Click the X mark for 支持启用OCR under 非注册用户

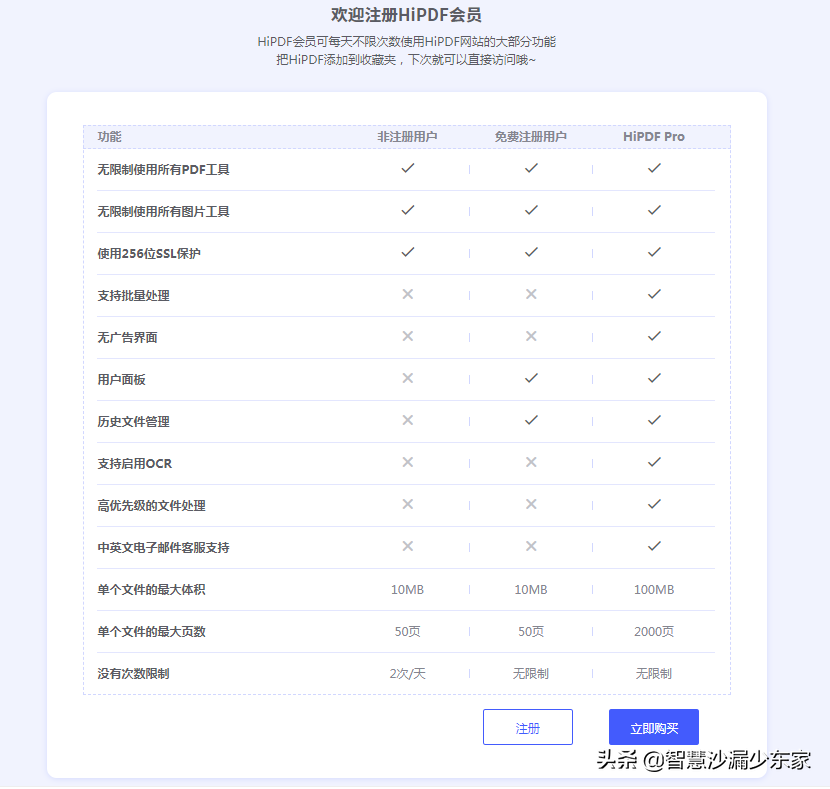408,462
